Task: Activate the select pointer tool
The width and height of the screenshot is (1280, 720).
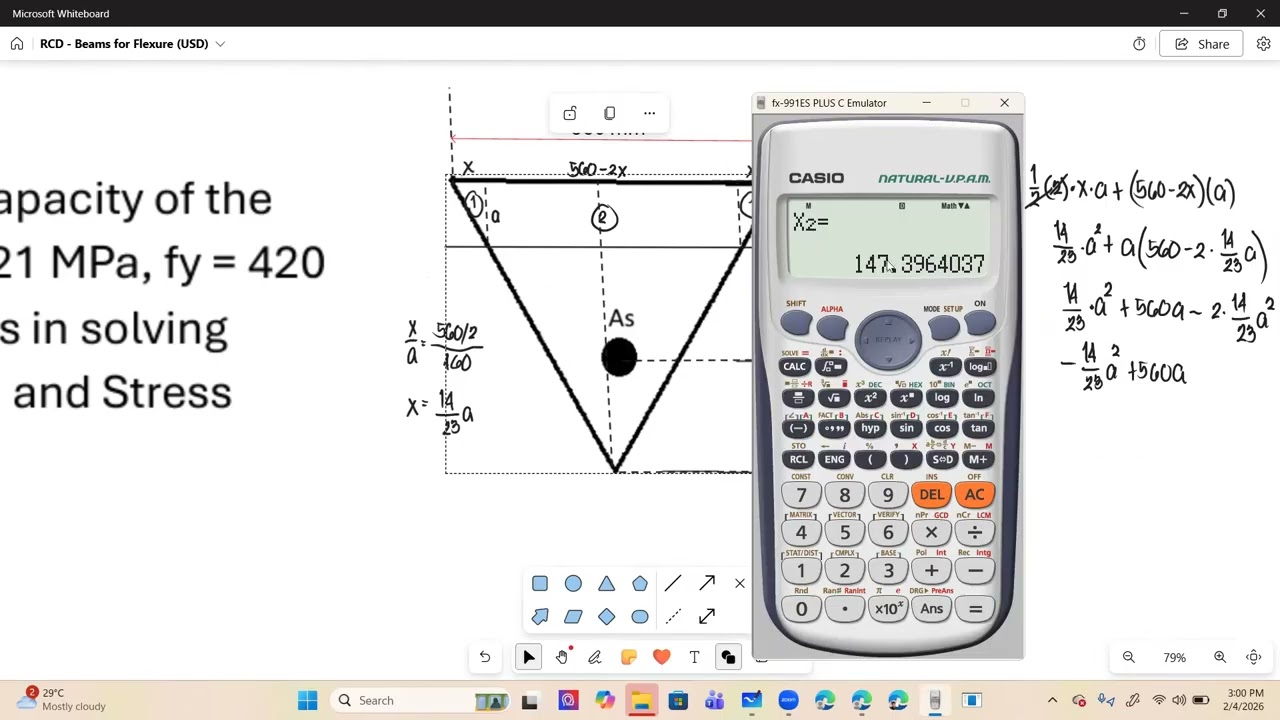Action: tap(529, 657)
